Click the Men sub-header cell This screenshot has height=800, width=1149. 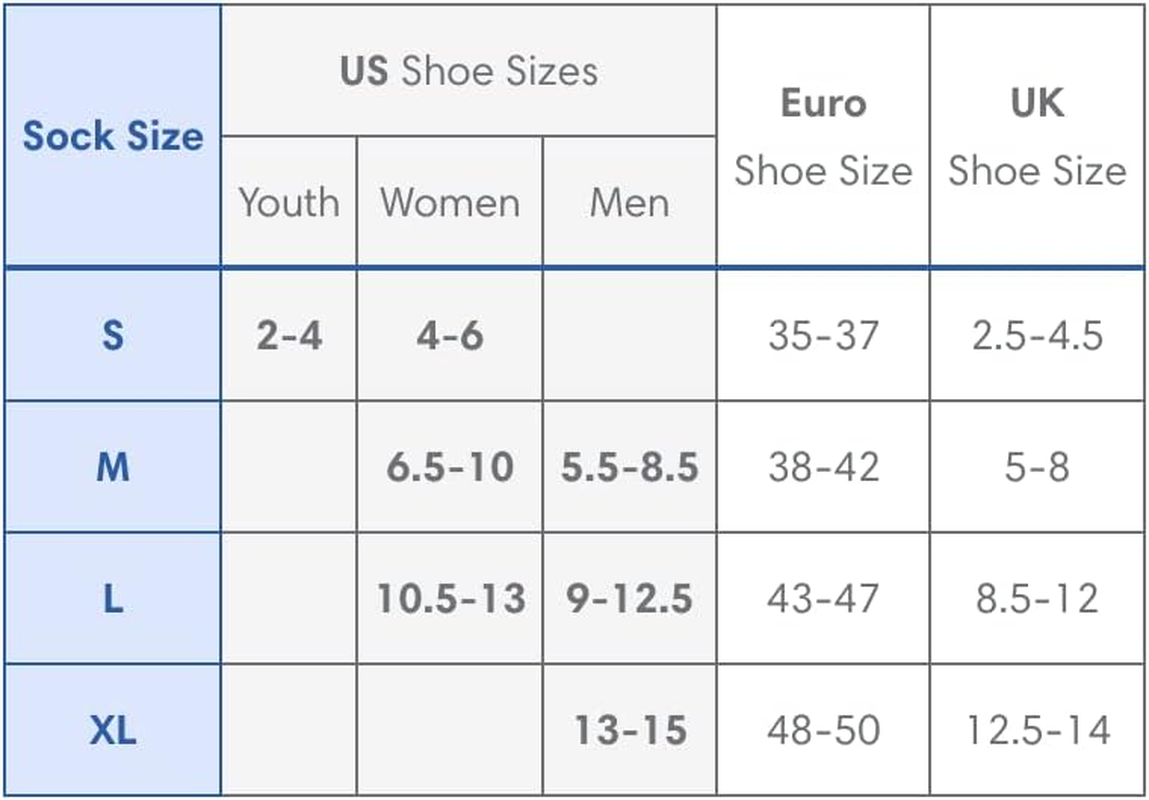[629, 202]
